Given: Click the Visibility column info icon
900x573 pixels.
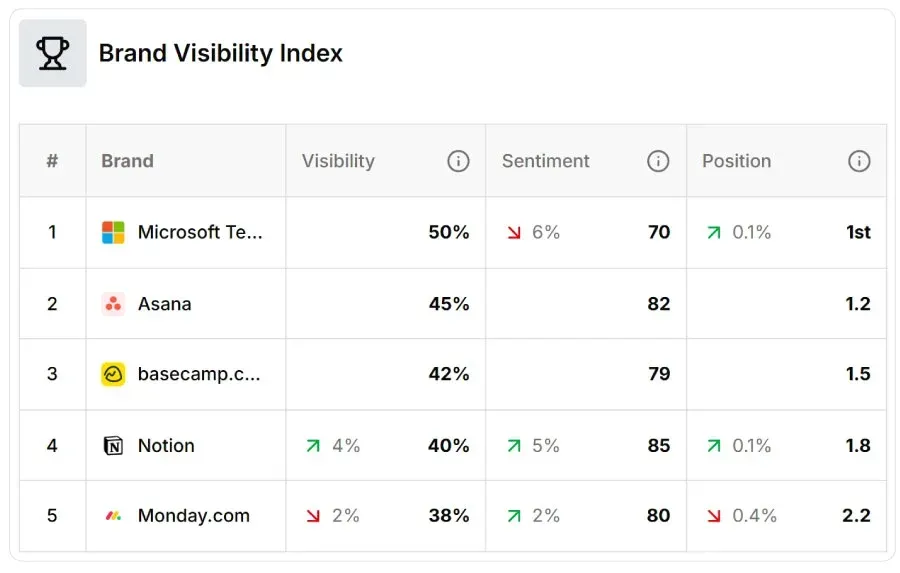Looking at the screenshot, I should 458,161.
